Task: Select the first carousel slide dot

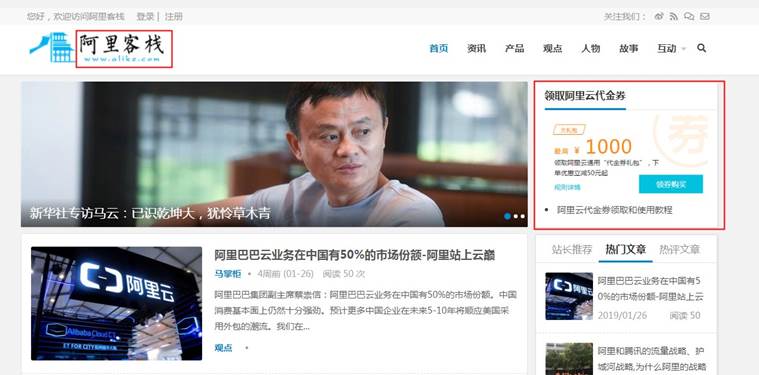Action: tap(507, 216)
